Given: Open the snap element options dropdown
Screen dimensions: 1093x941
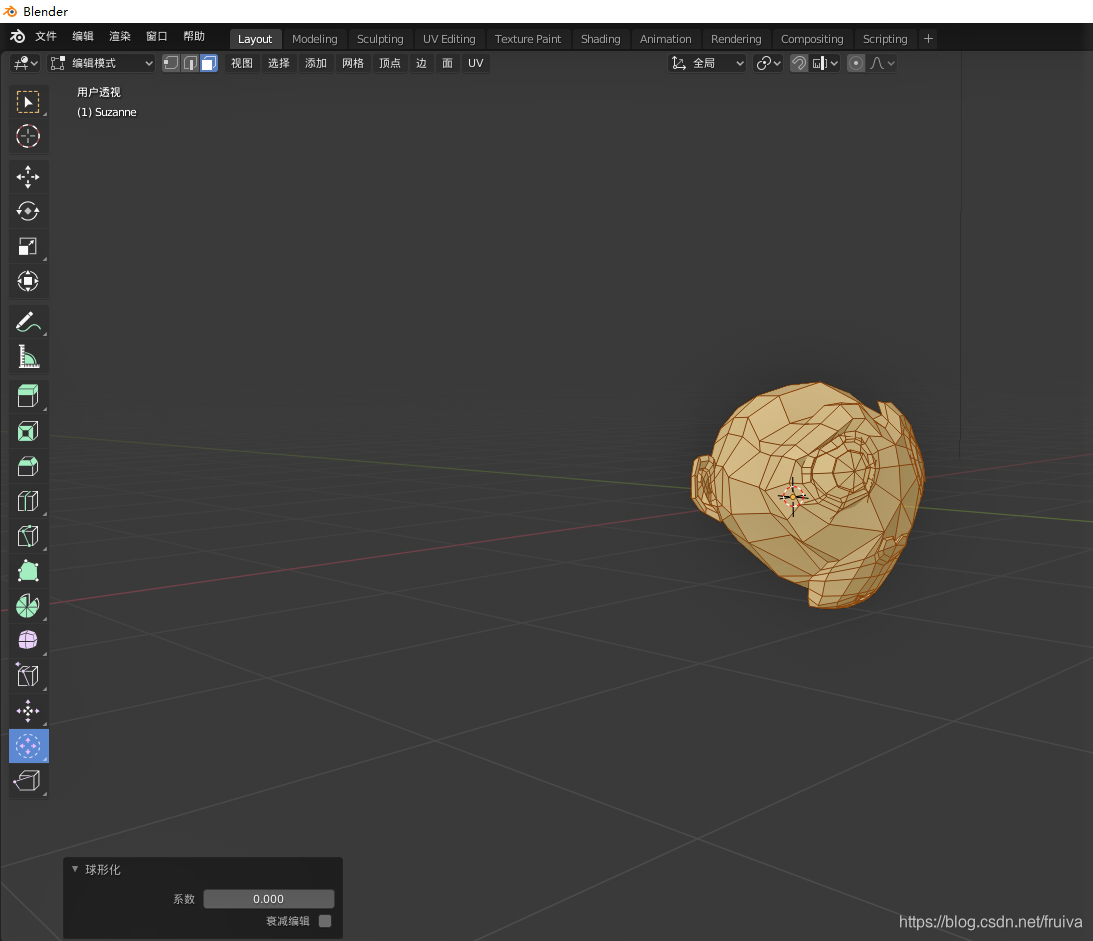Looking at the screenshot, I should 825,63.
